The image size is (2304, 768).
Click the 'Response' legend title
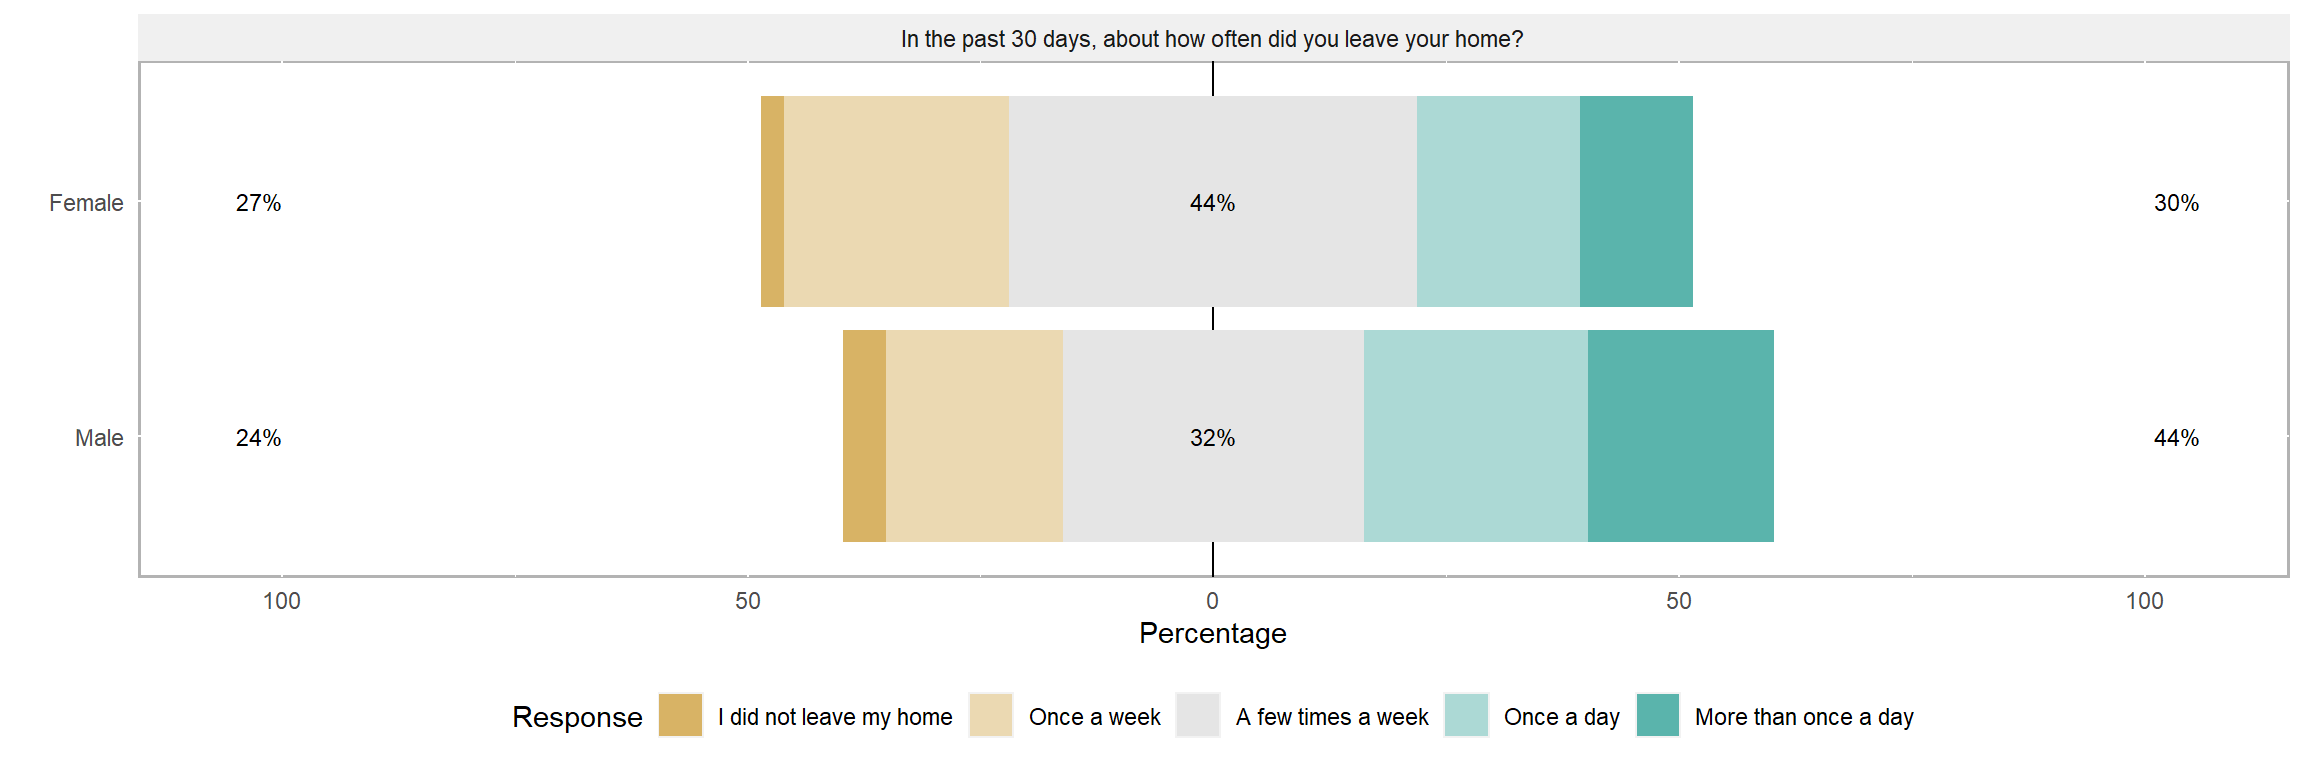click(577, 717)
